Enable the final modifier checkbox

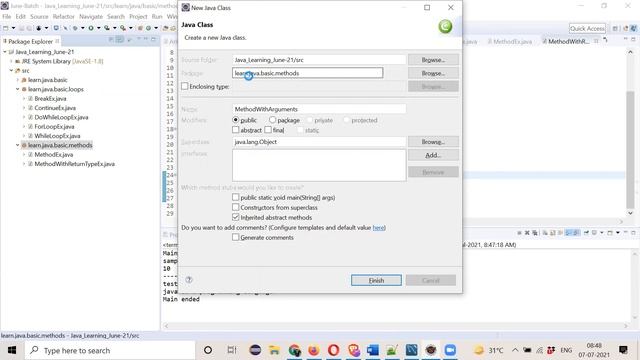[x=268, y=130]
